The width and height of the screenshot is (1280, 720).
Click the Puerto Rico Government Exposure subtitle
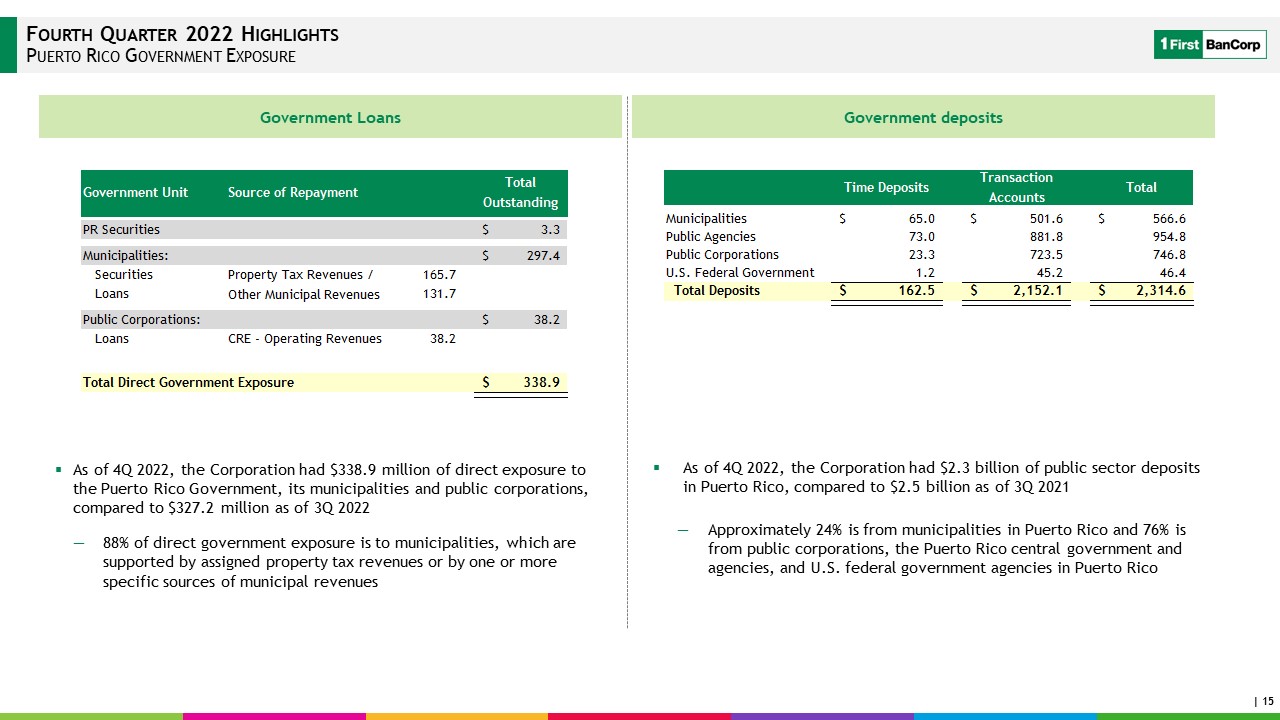click(x=160, y=56)
